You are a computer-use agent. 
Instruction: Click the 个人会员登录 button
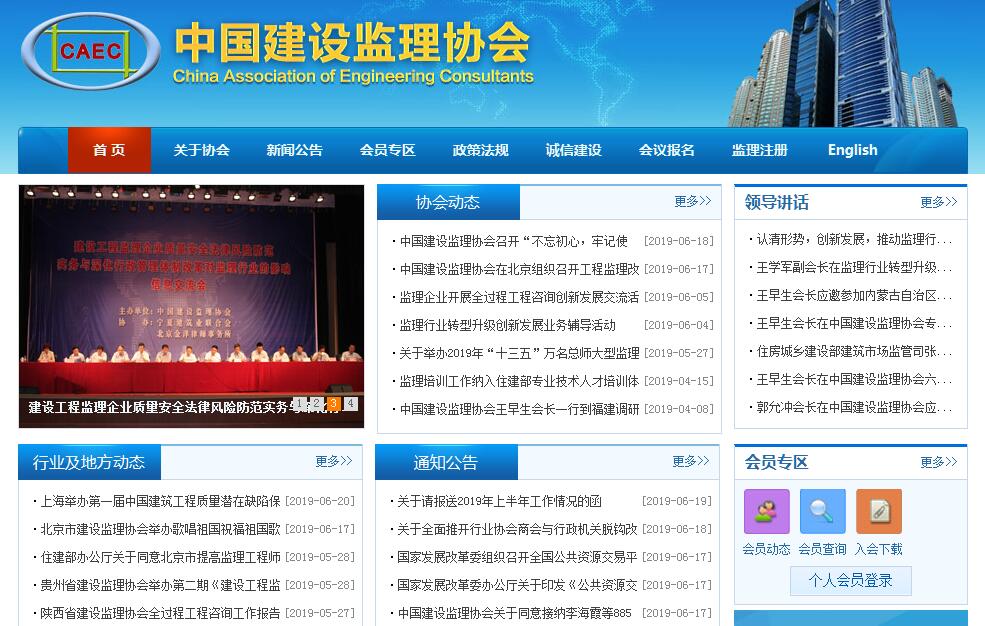[x=851, y=580]
